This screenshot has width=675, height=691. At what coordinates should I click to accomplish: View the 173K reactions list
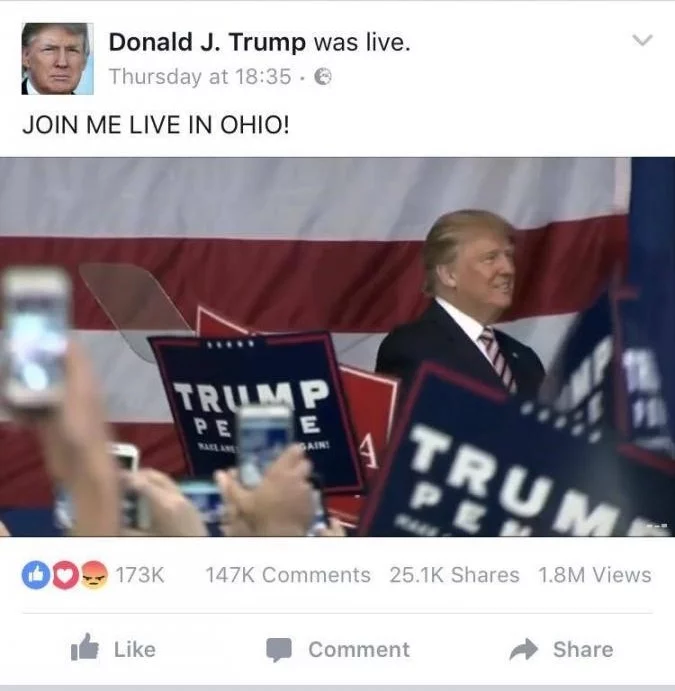[140, 575]
